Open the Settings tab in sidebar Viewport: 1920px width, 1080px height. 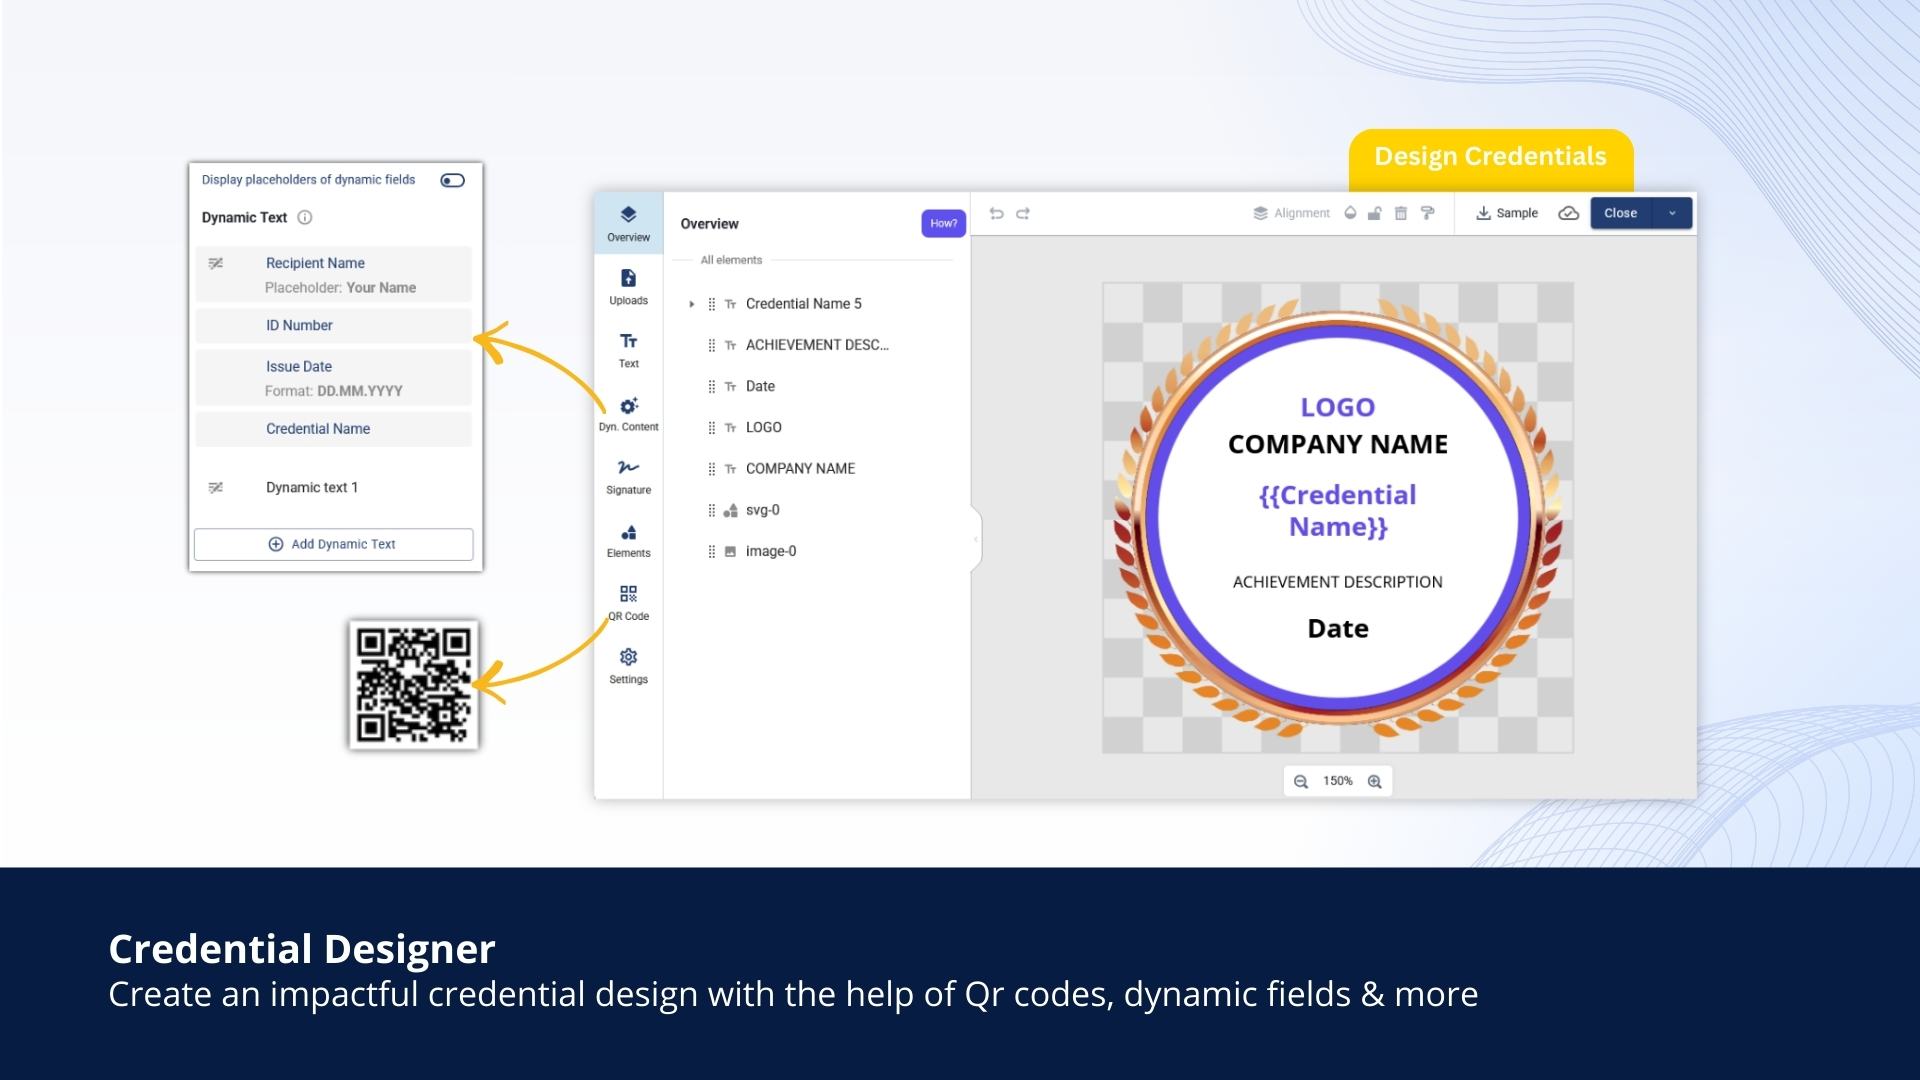coord(628,665)
